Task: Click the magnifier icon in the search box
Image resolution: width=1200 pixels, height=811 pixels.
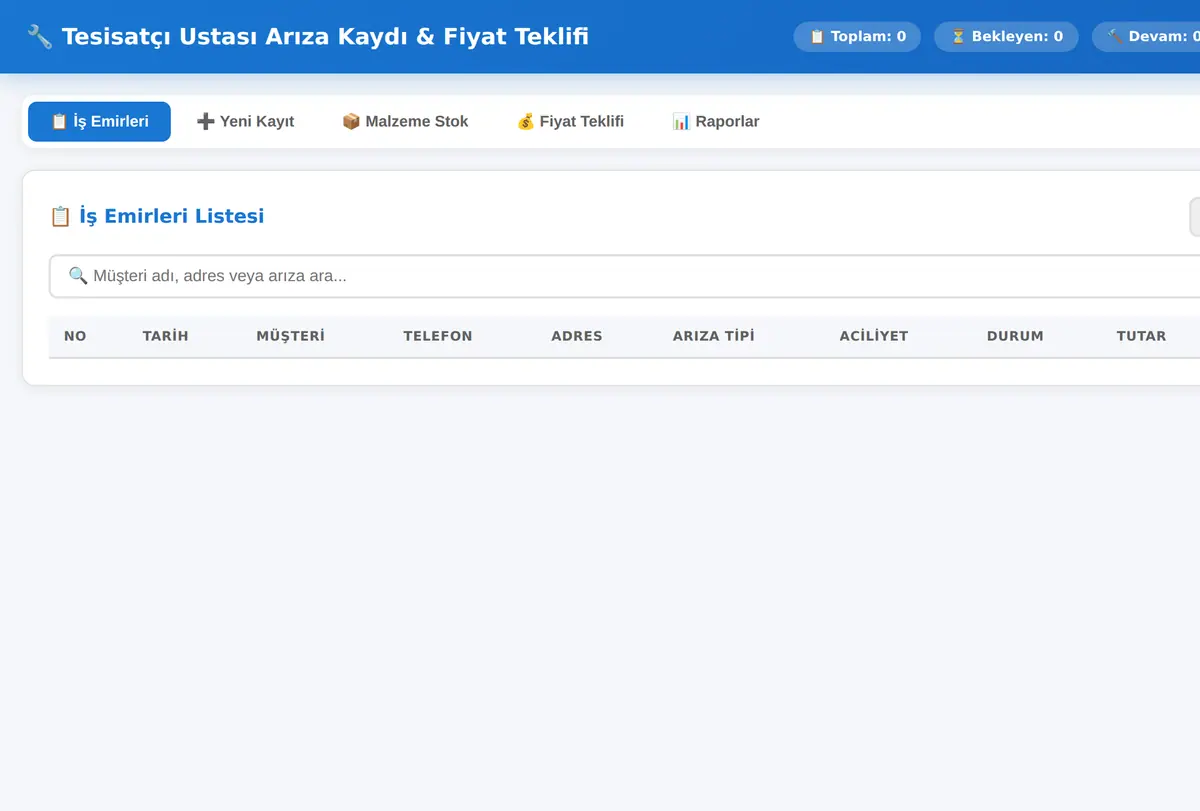Action: pos(78,276)
